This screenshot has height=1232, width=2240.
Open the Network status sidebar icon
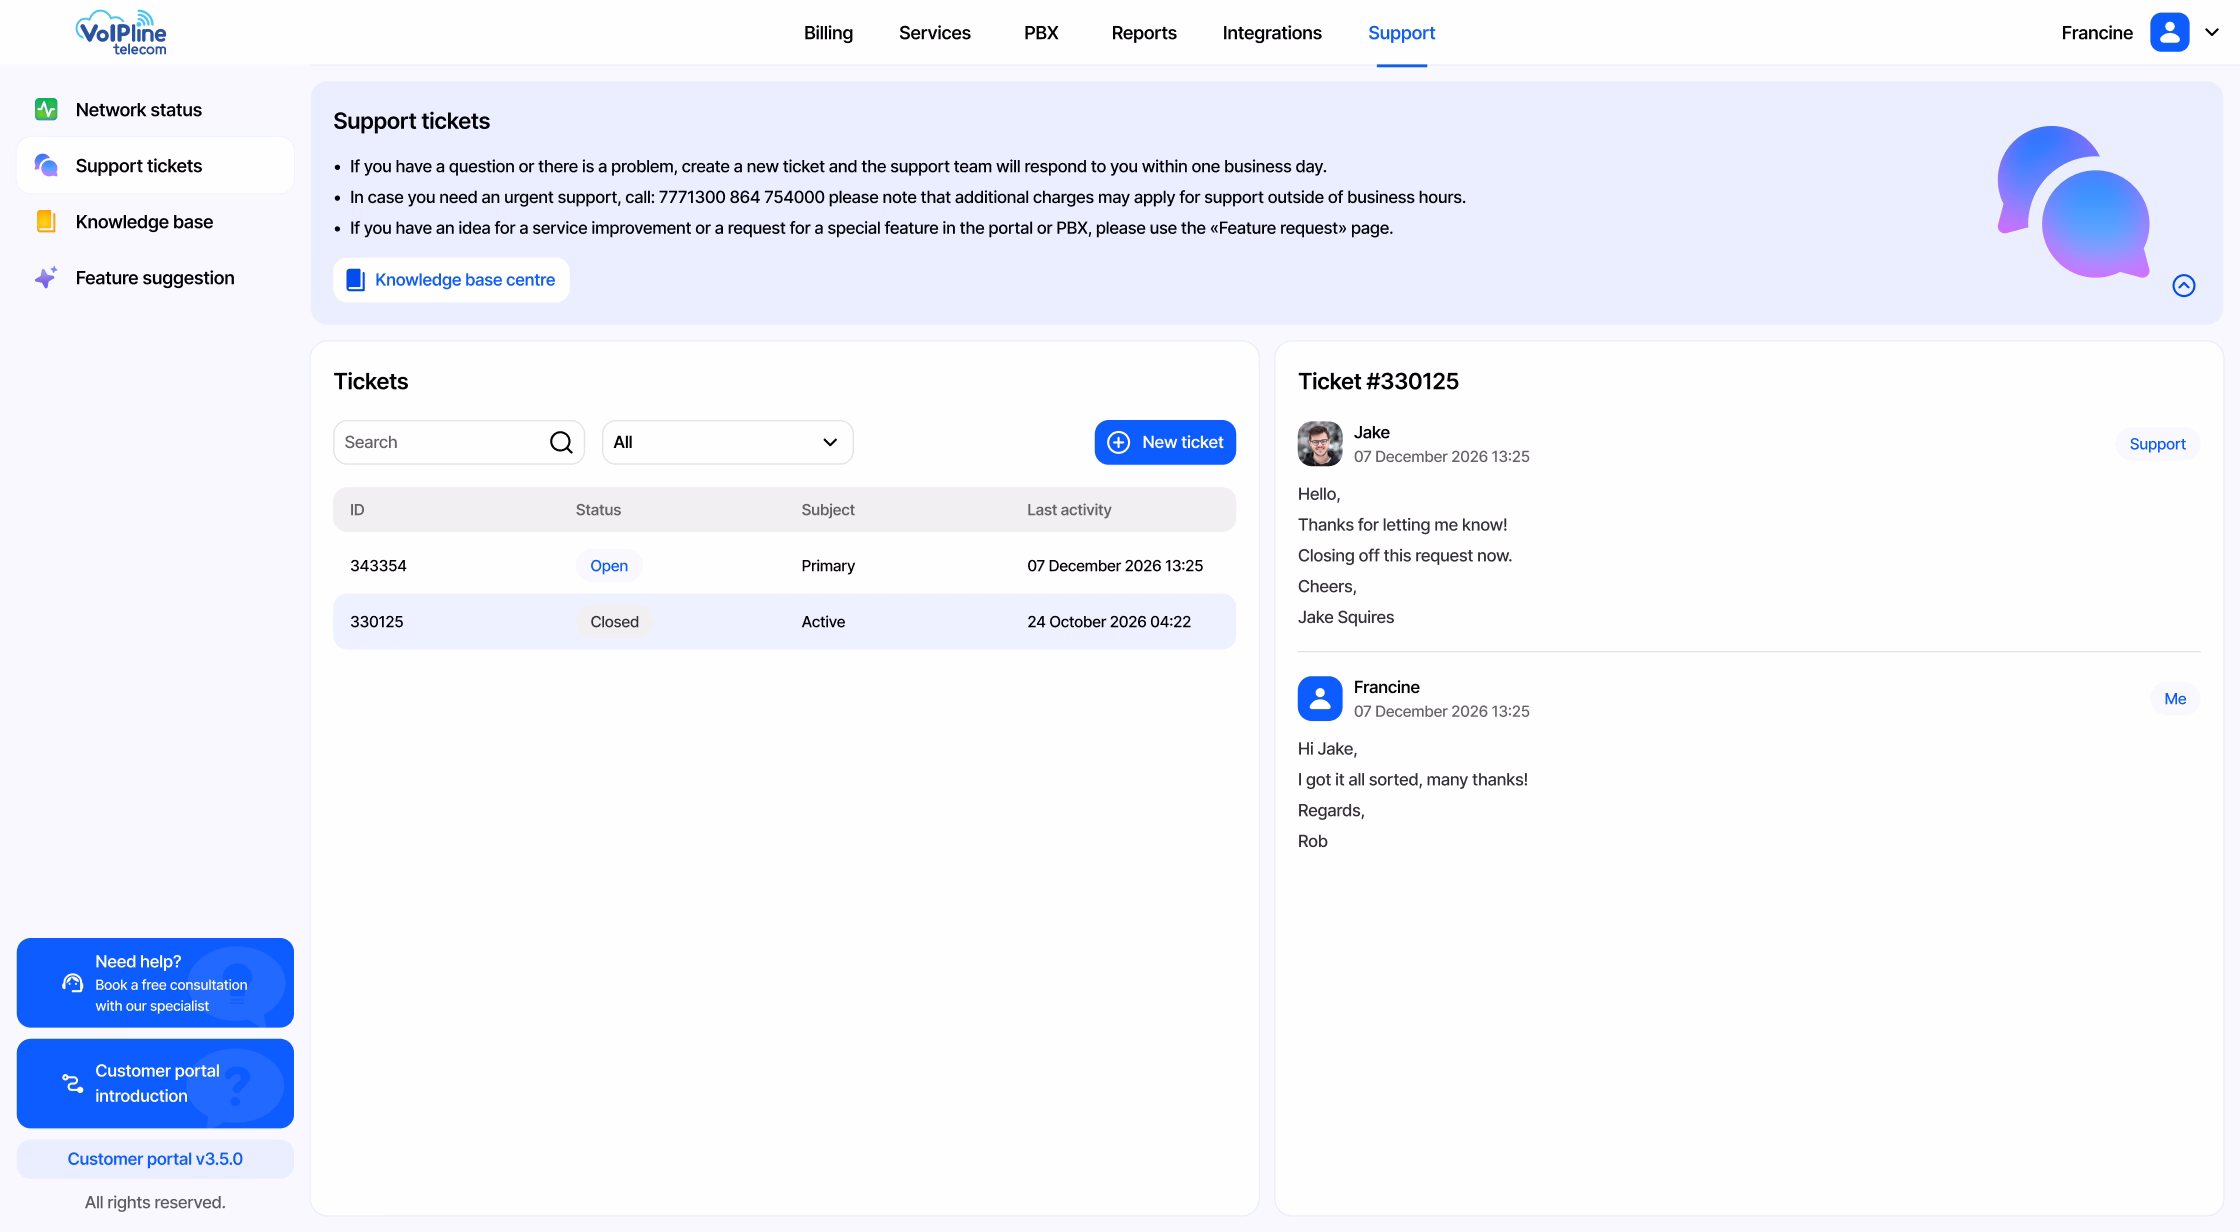coord(46,109)
